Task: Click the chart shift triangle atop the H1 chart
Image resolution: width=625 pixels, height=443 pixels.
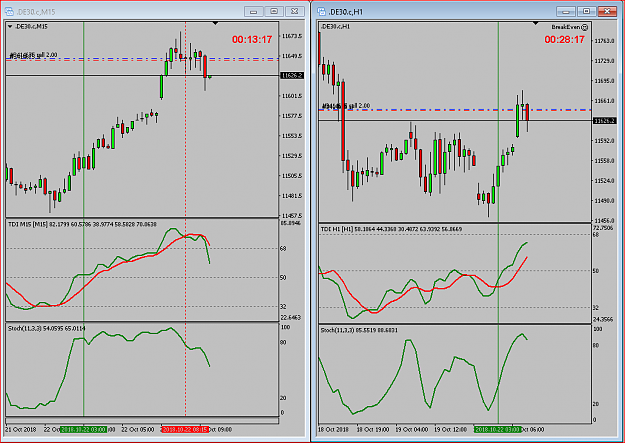Action: tap(538, 24)
